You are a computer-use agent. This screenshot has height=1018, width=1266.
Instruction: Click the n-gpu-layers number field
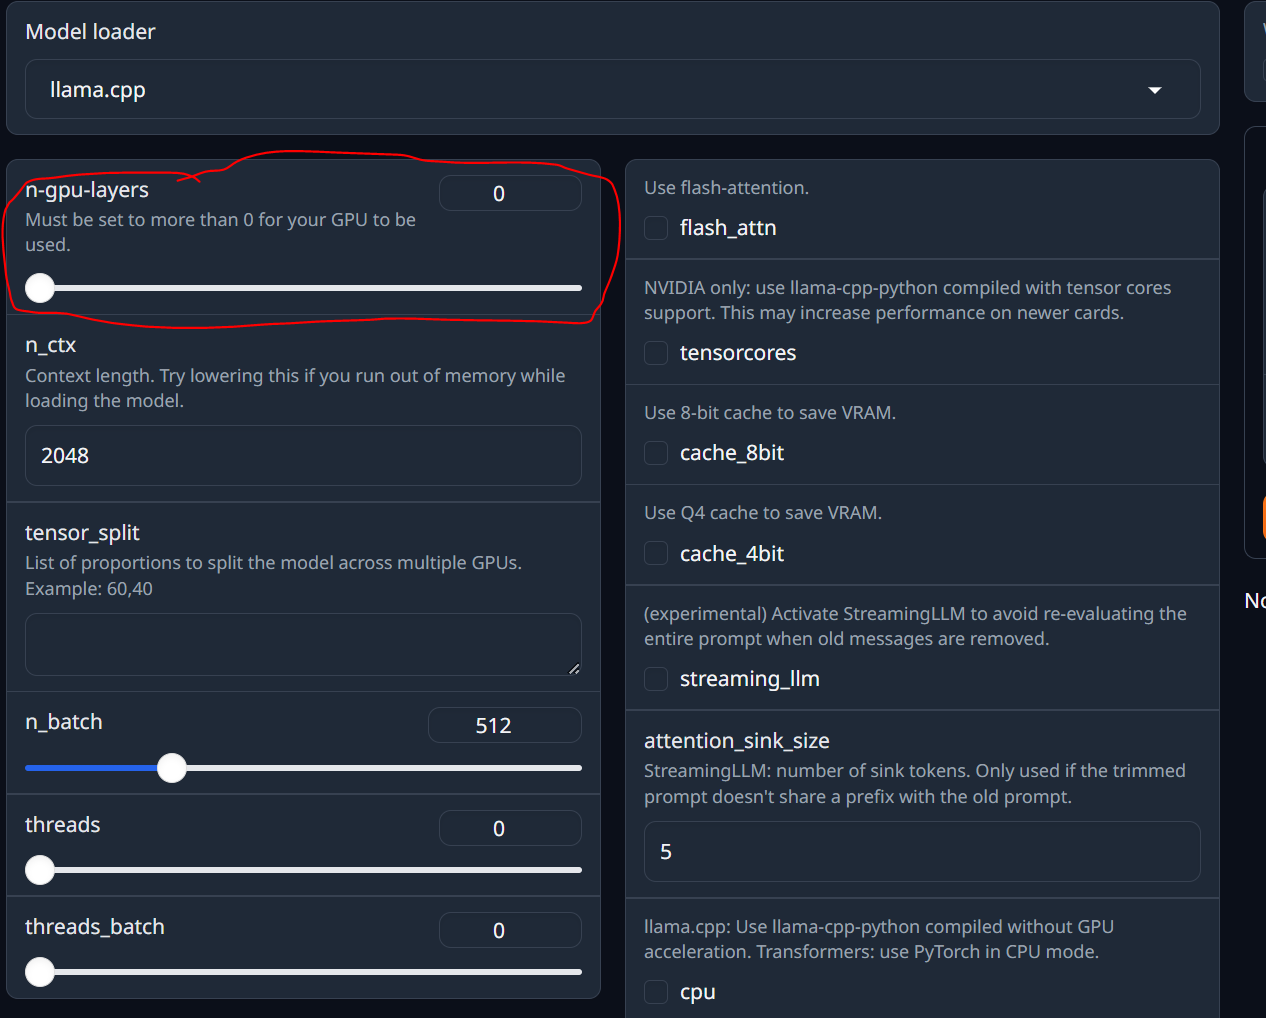[510, 193]
